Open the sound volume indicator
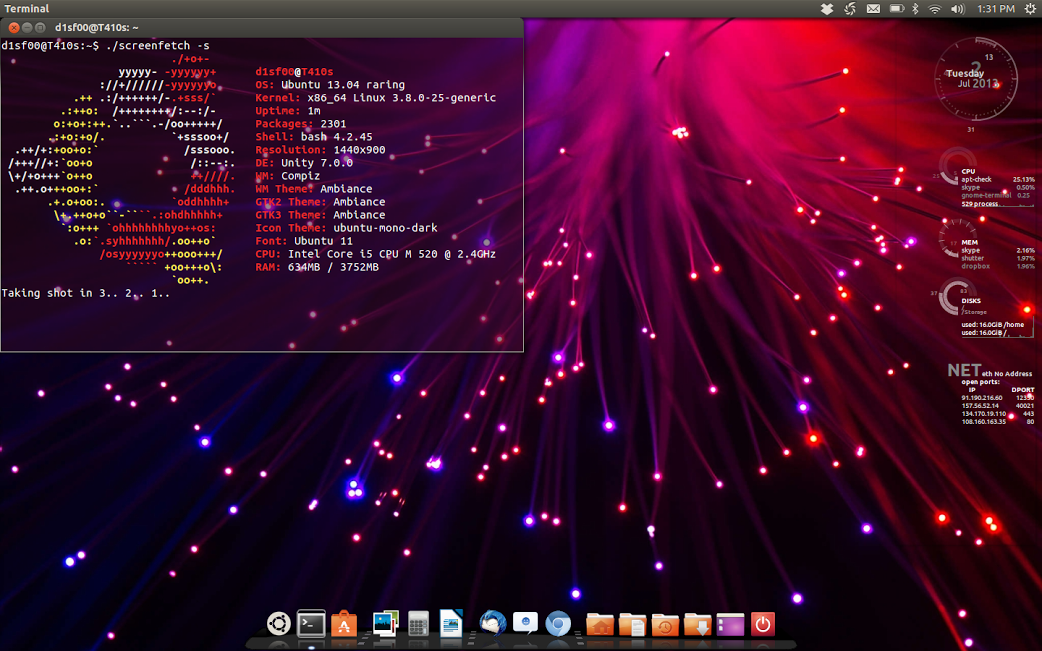Screen dimensions: 1042x651 tap(958, 9)
